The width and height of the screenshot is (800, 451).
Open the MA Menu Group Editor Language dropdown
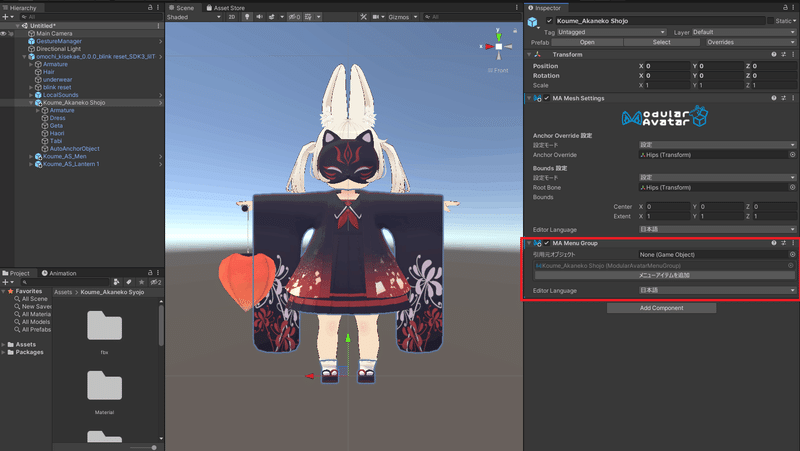coord(717,290)
